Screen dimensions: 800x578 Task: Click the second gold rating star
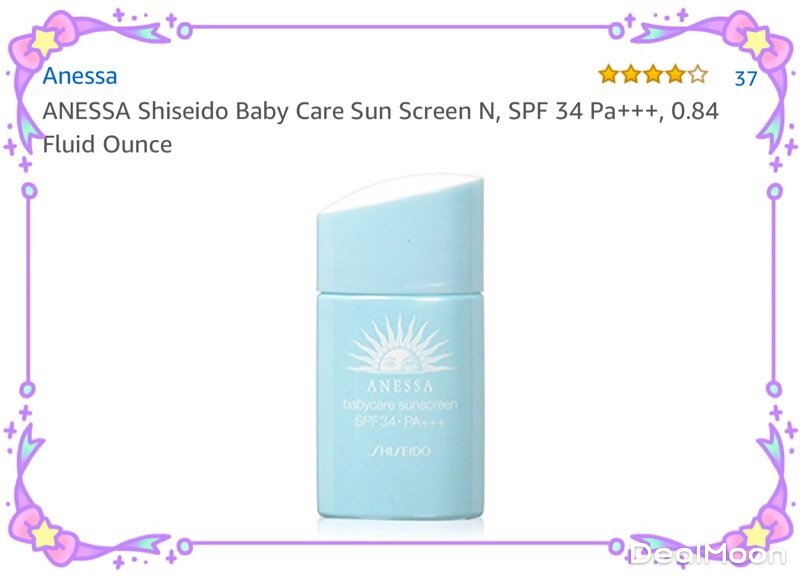click(x=631, y=74)
